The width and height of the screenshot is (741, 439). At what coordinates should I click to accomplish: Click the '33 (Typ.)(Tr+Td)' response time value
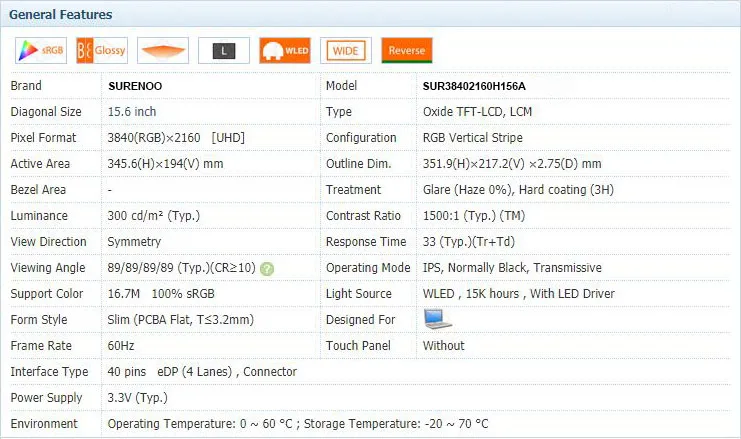pyautogui.click(x=468, y=241)
